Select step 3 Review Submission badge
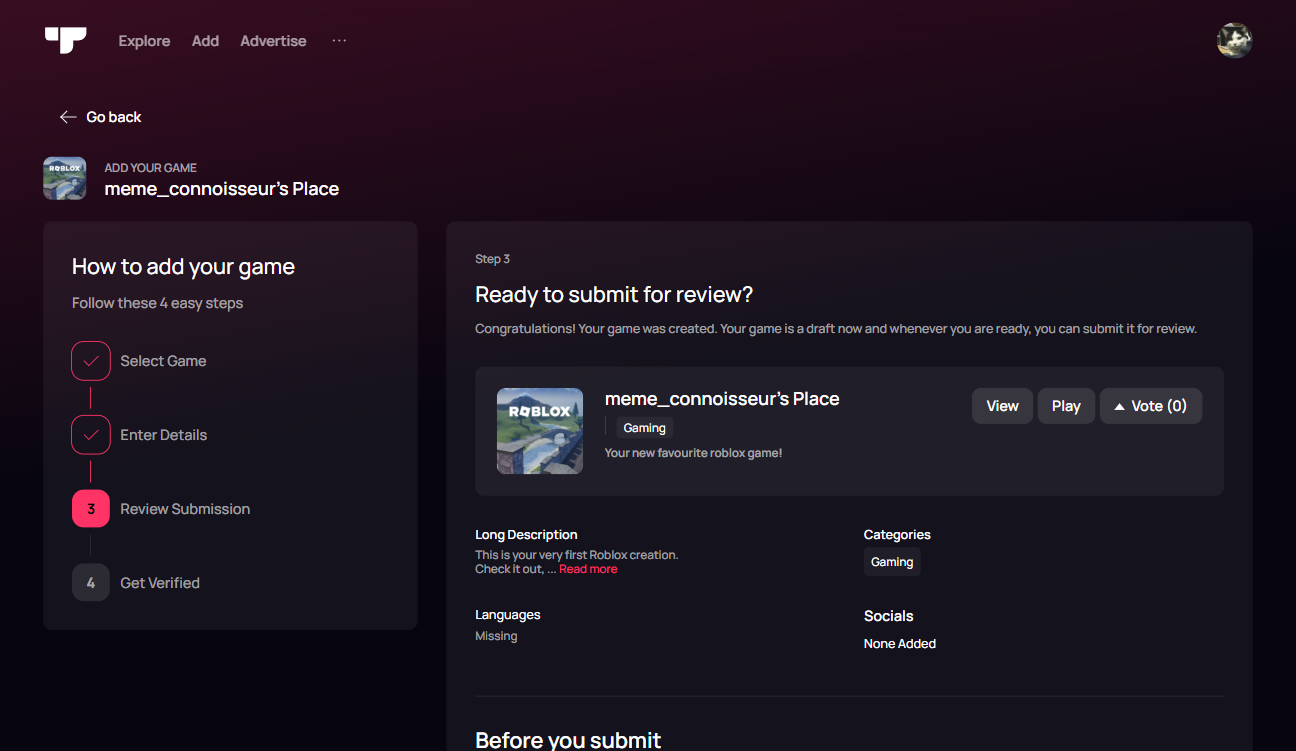This screenshot has width=1296, height=751. tap(91, 509)
